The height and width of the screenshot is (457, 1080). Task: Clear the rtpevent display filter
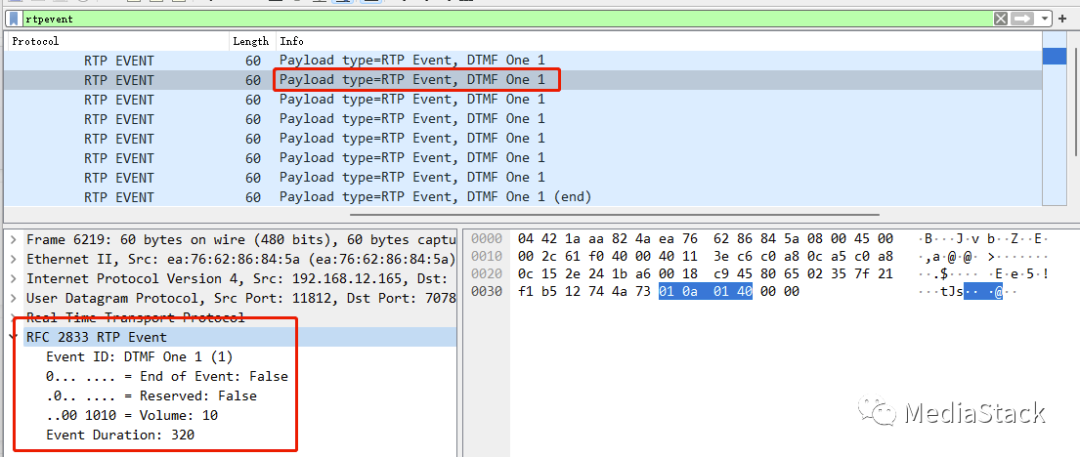[1001, 18]
